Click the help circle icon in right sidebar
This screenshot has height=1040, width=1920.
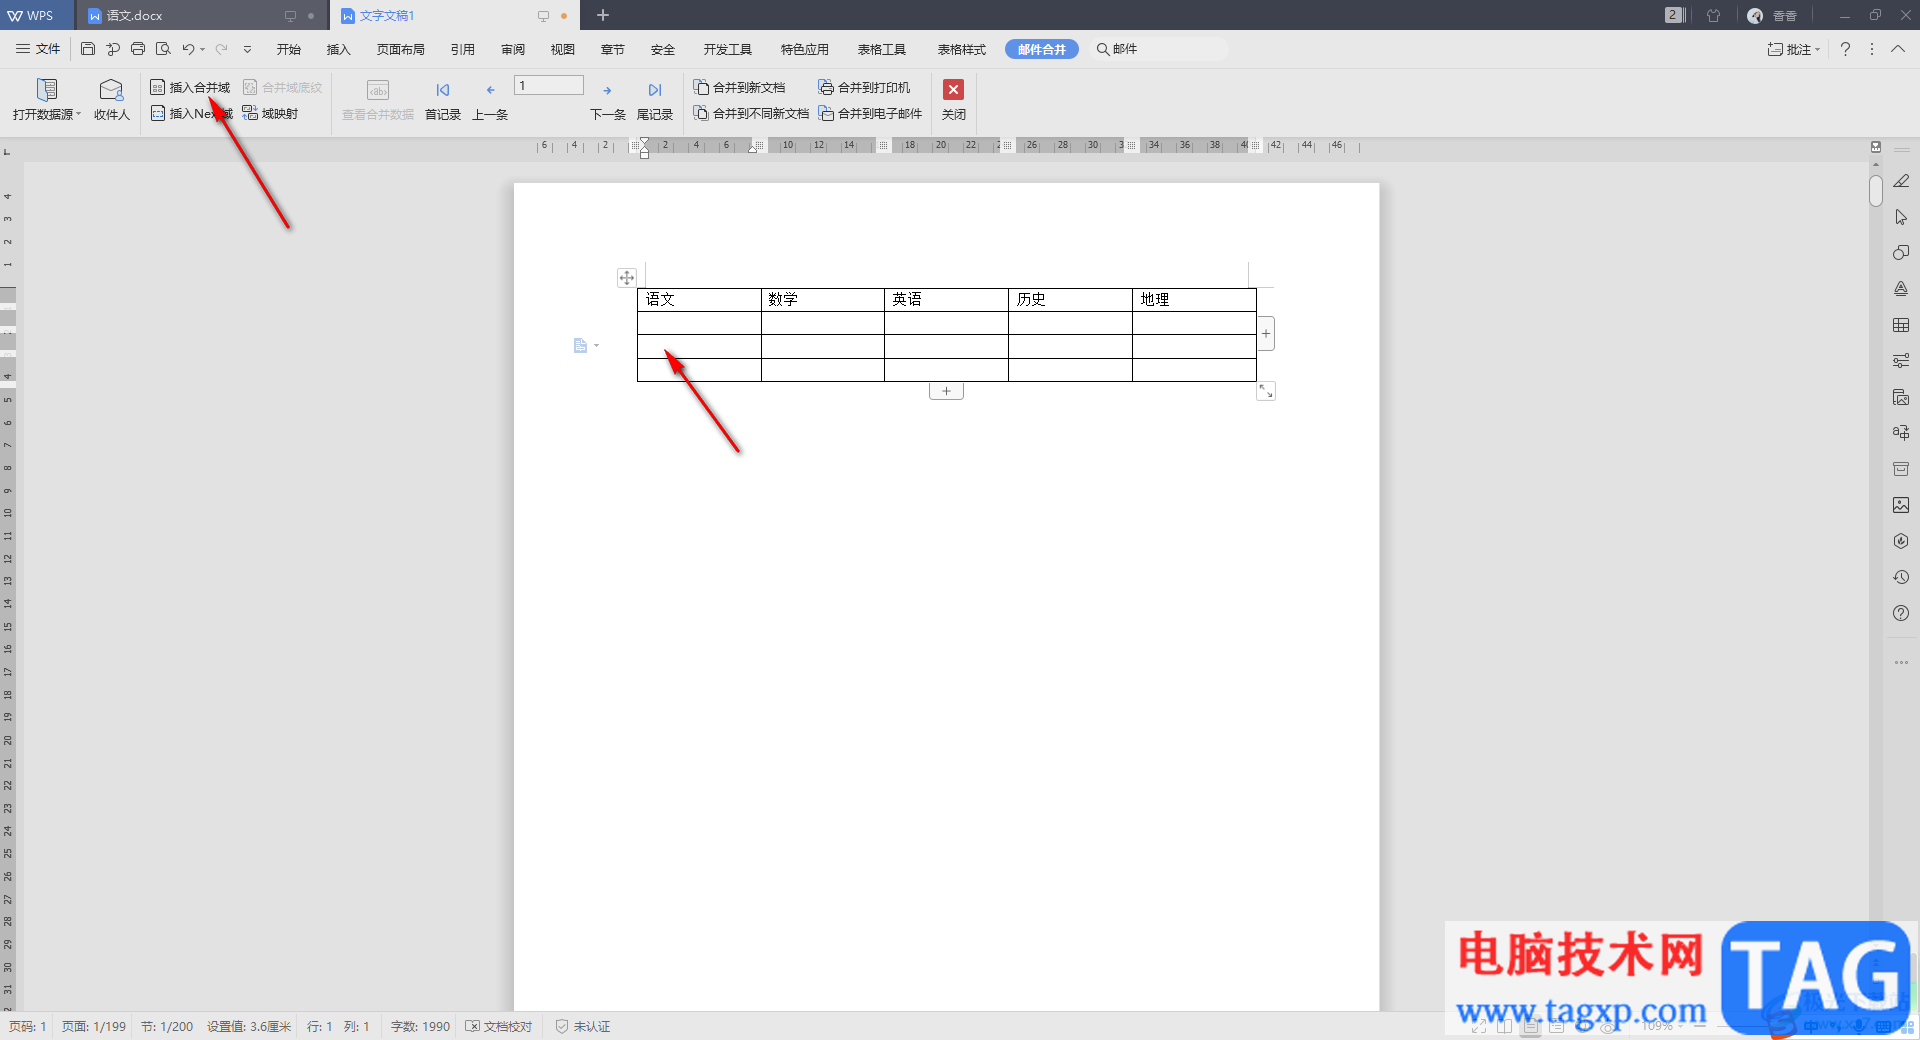[x=1901, y=613]
